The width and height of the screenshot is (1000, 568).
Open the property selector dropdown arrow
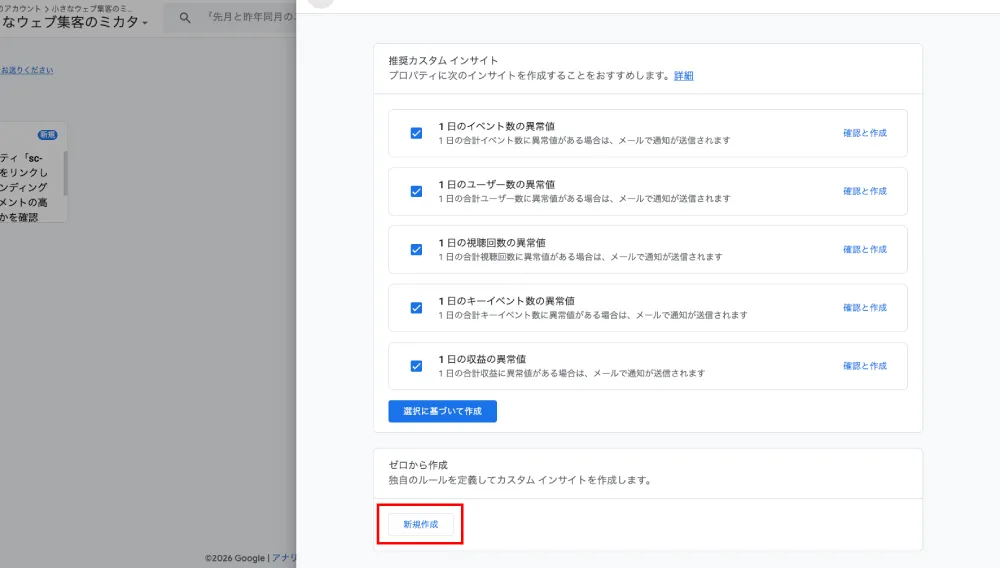145,23
